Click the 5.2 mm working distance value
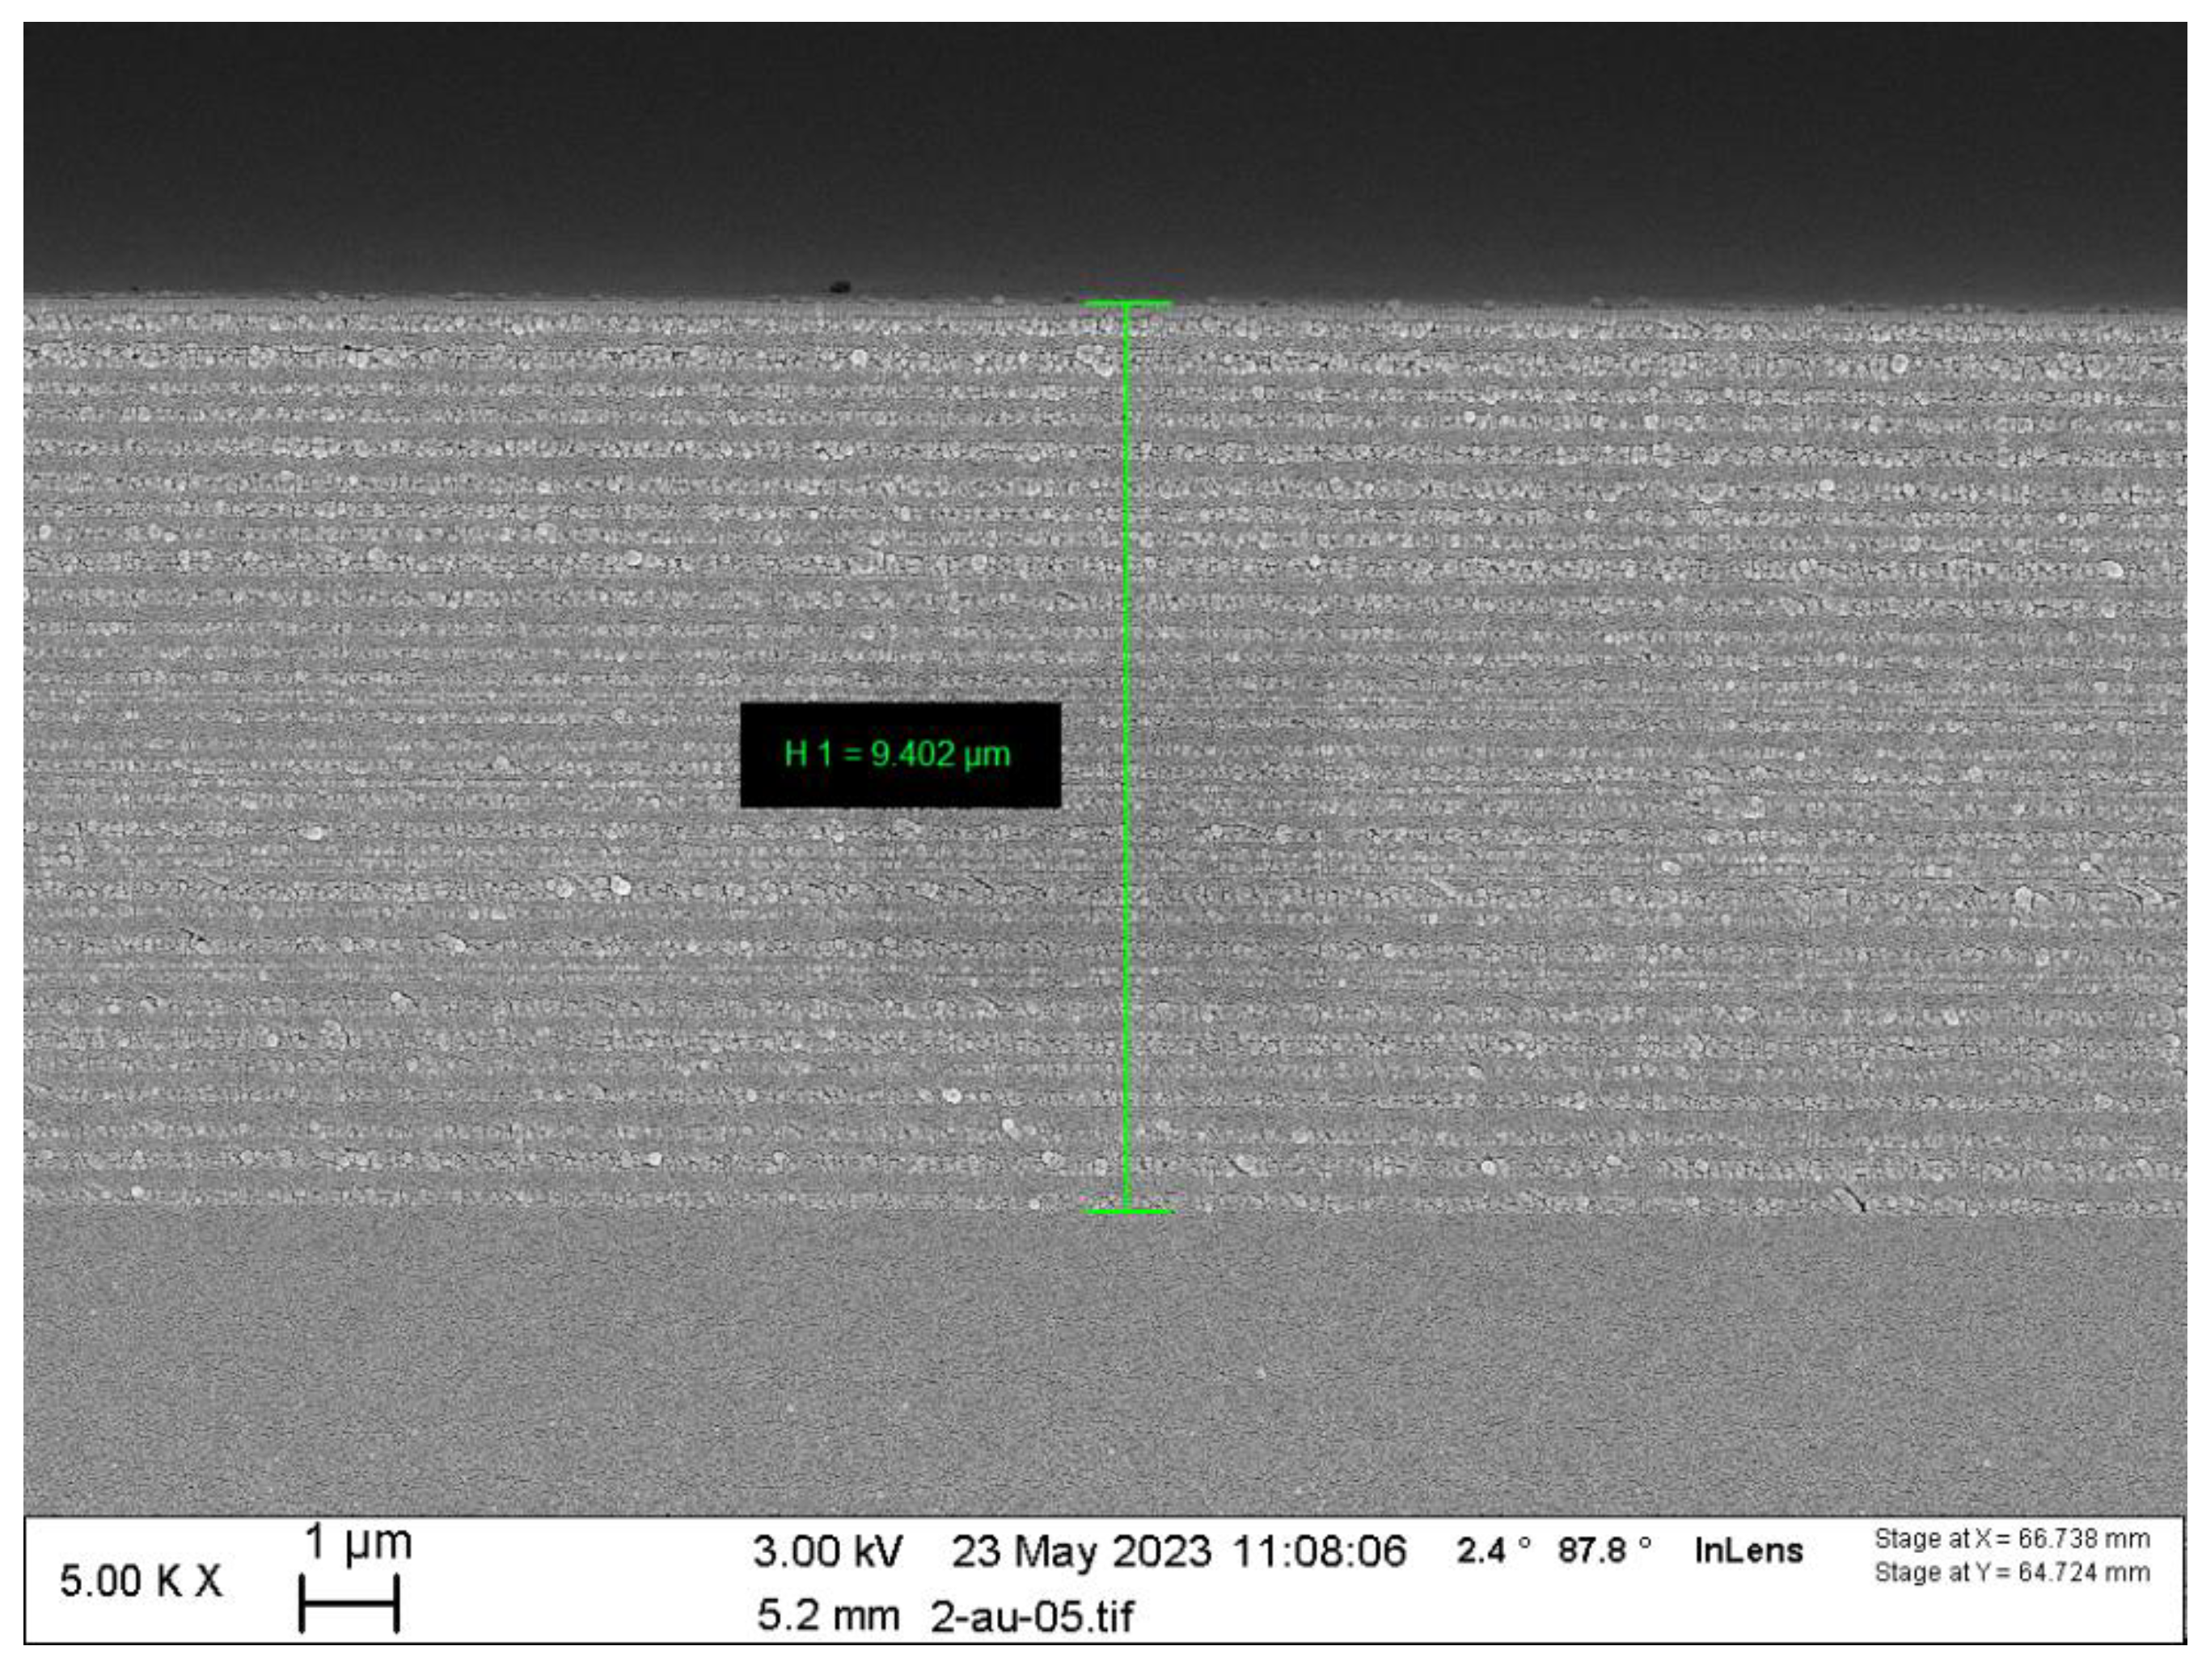Screen dimensions: 2202x1680 pos(827,1615)
